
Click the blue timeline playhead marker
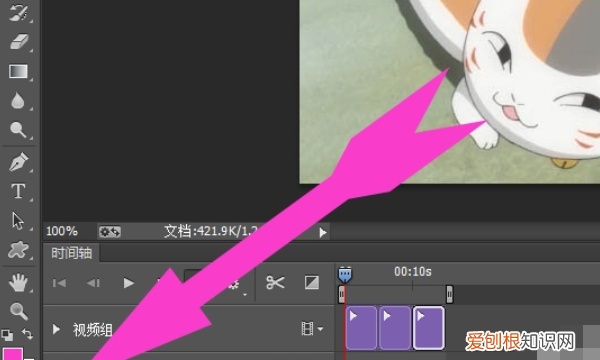(x=345, y=274)
